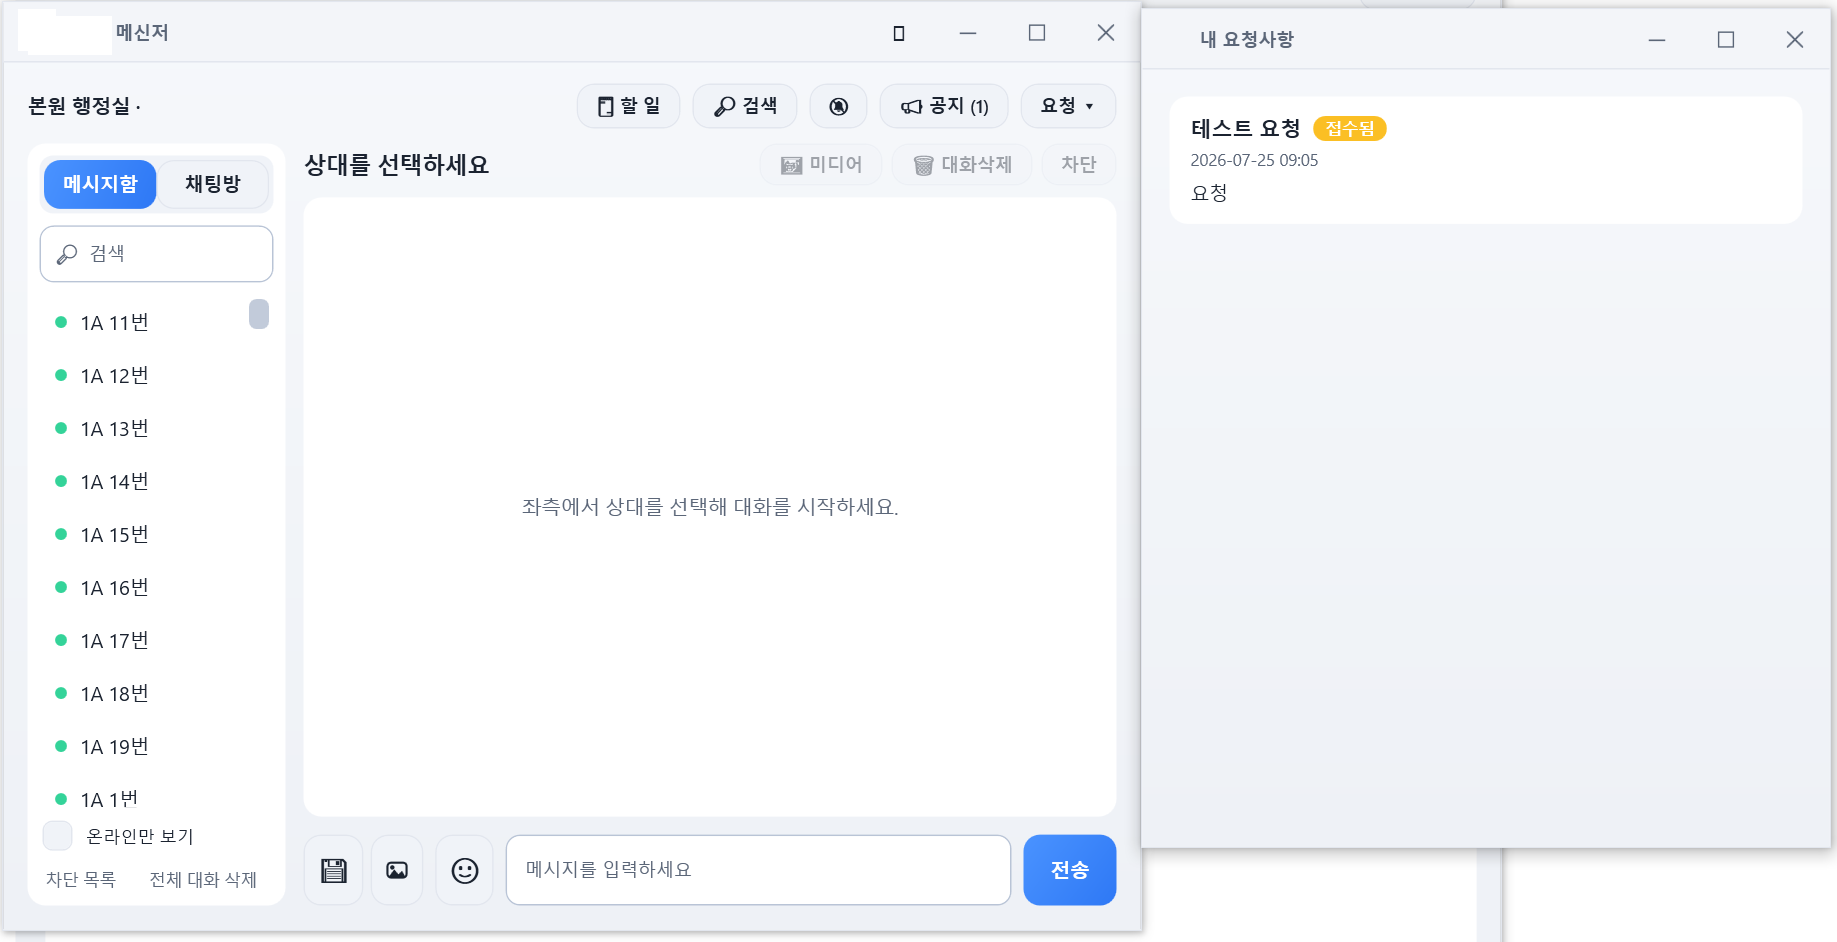Click the contact list scrollbar thumb
The width and height of the screenshot is (1837, 942).
(259, 314)
